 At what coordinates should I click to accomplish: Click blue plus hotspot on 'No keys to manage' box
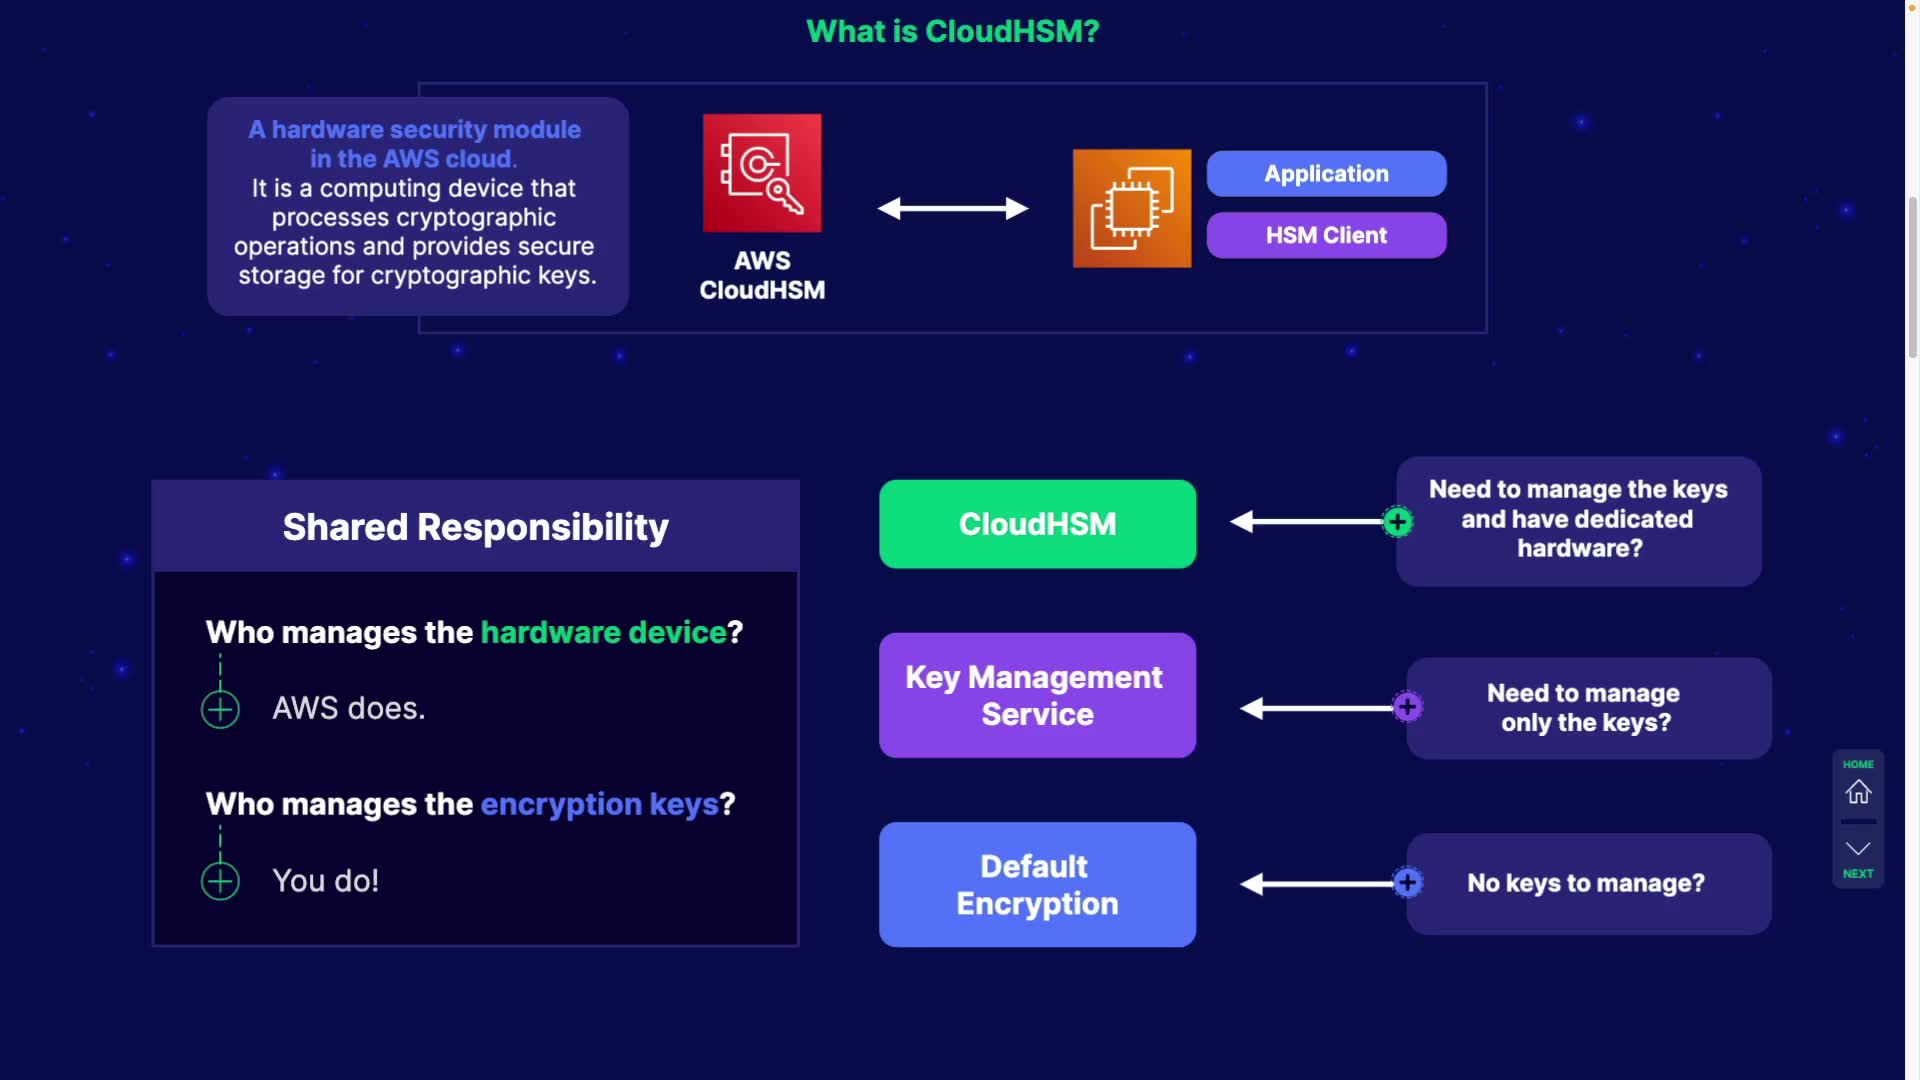click(x=1407, y=883)
